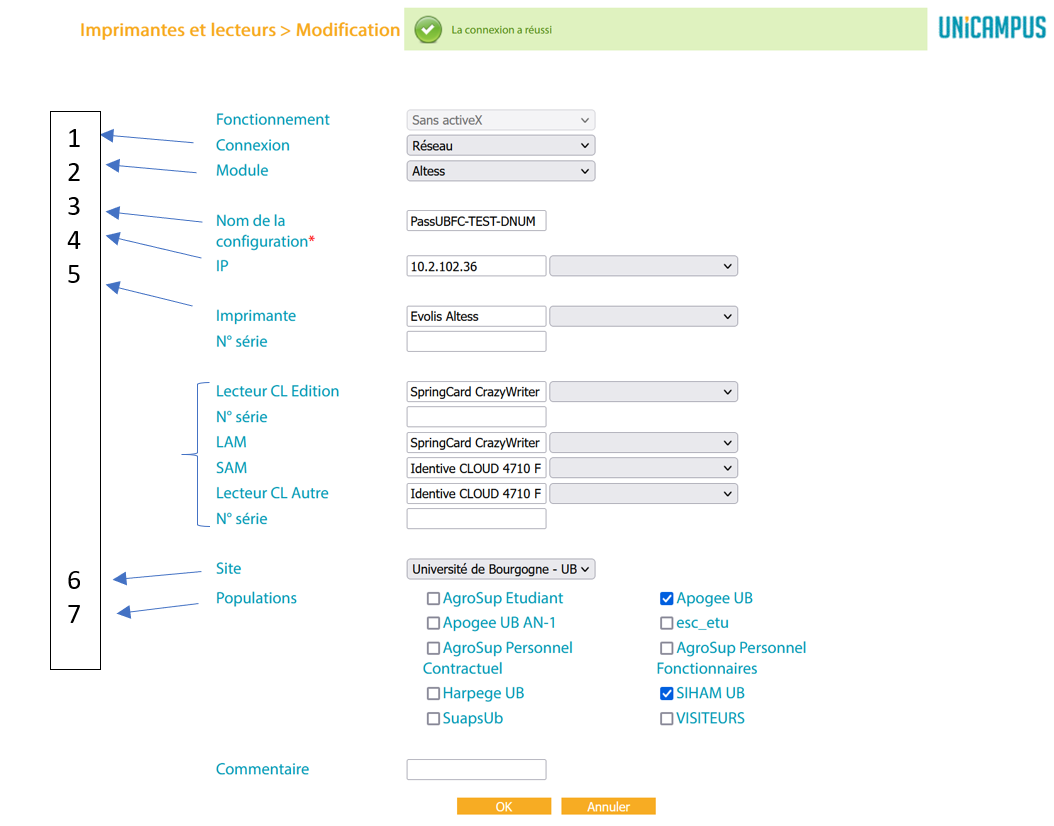Check AgroSup Personnel Fonctionnaires checkbox

(667, 648)
